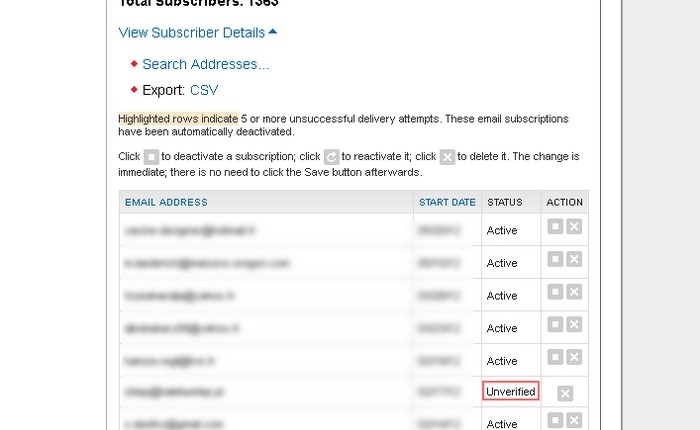700x430 pixels.
Task: Export subscribers via the CSV link
Action: point(204,90)
